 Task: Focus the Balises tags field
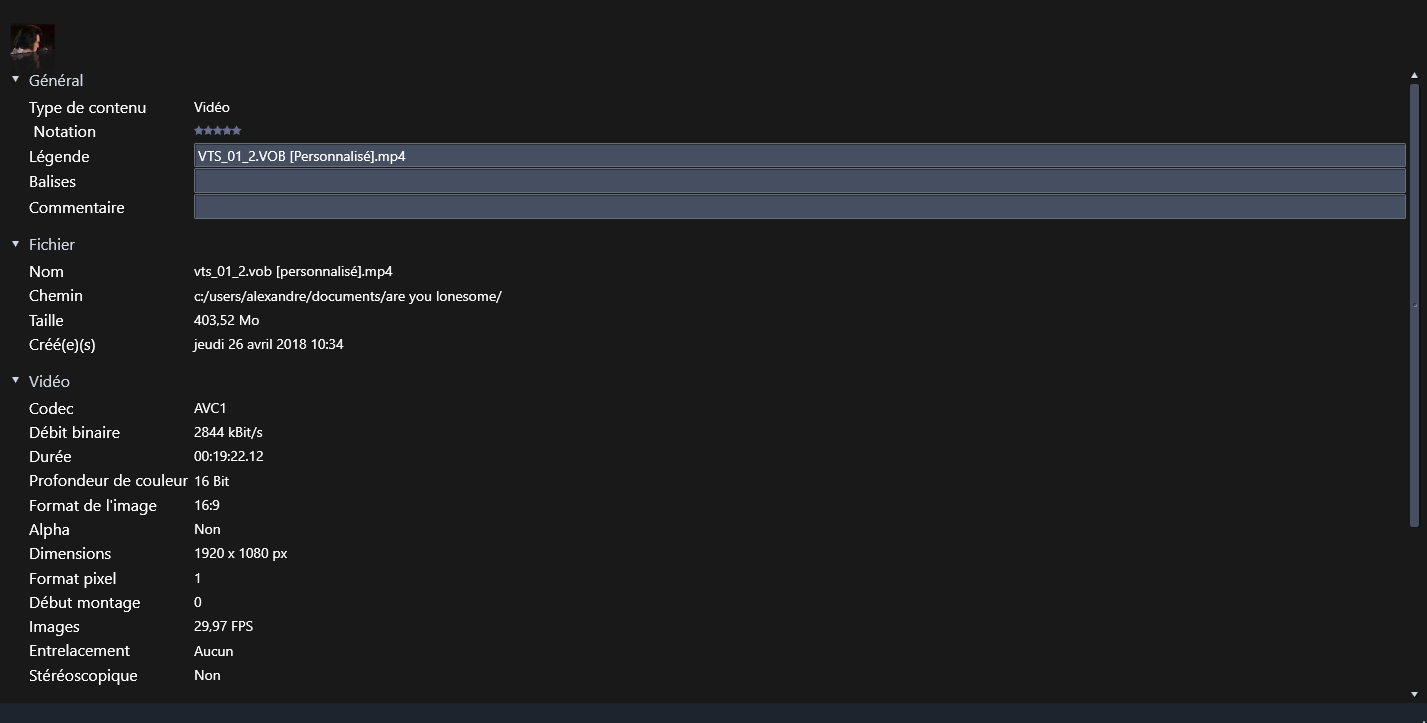(799, 181)
